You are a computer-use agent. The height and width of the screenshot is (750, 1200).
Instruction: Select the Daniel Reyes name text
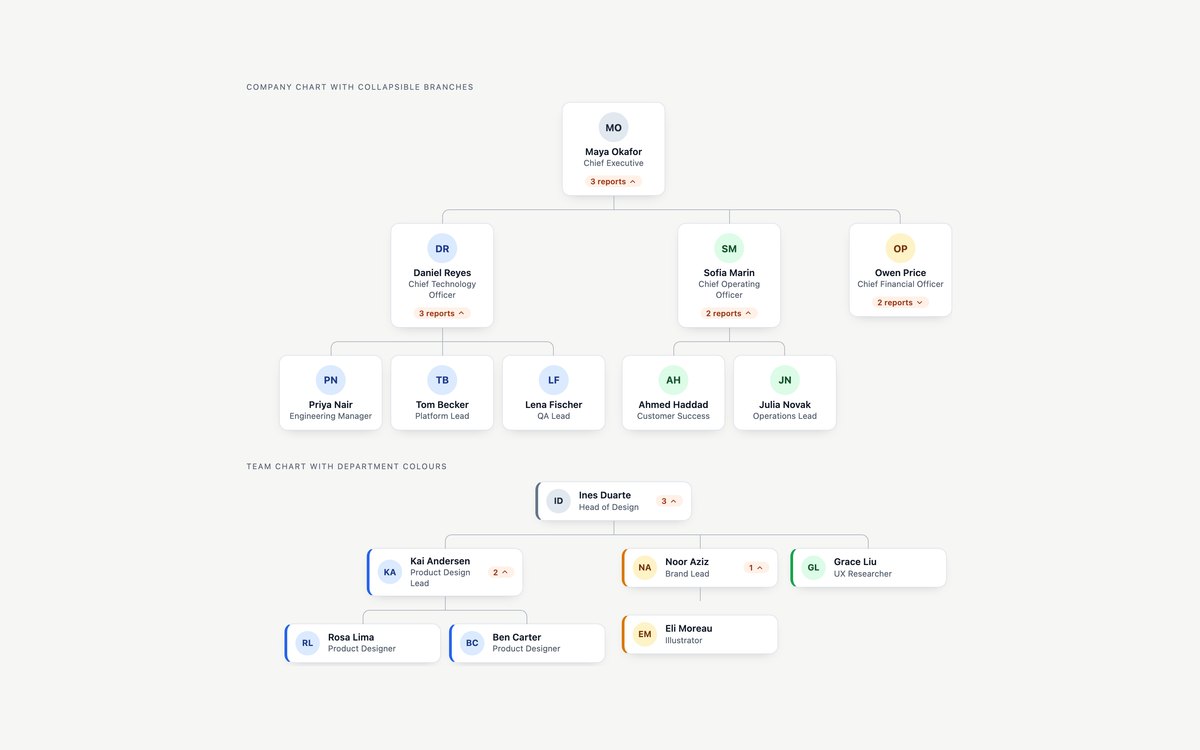(x=442, y=273)
